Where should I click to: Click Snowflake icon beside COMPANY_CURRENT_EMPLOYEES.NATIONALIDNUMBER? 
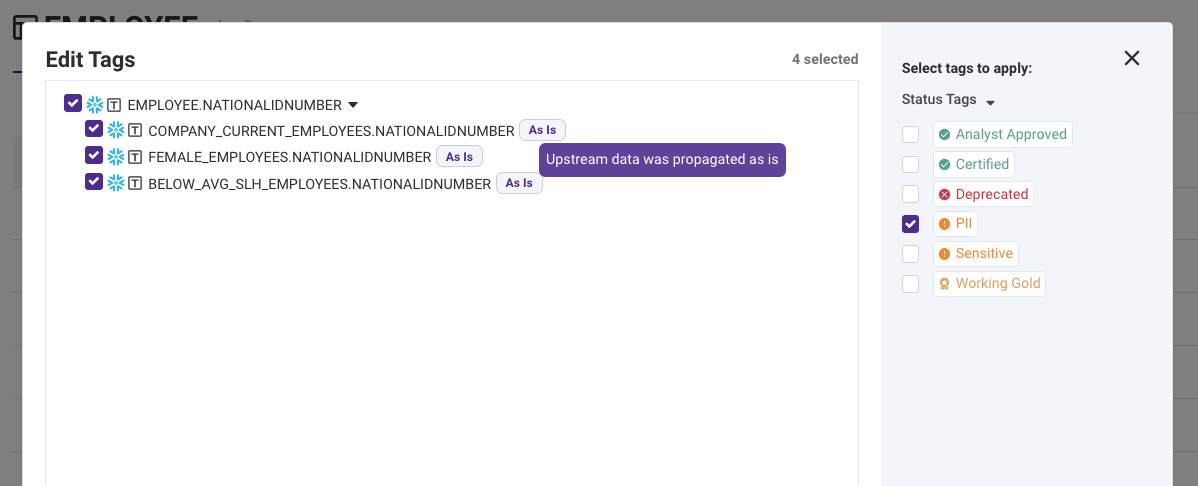click(115, 131)
